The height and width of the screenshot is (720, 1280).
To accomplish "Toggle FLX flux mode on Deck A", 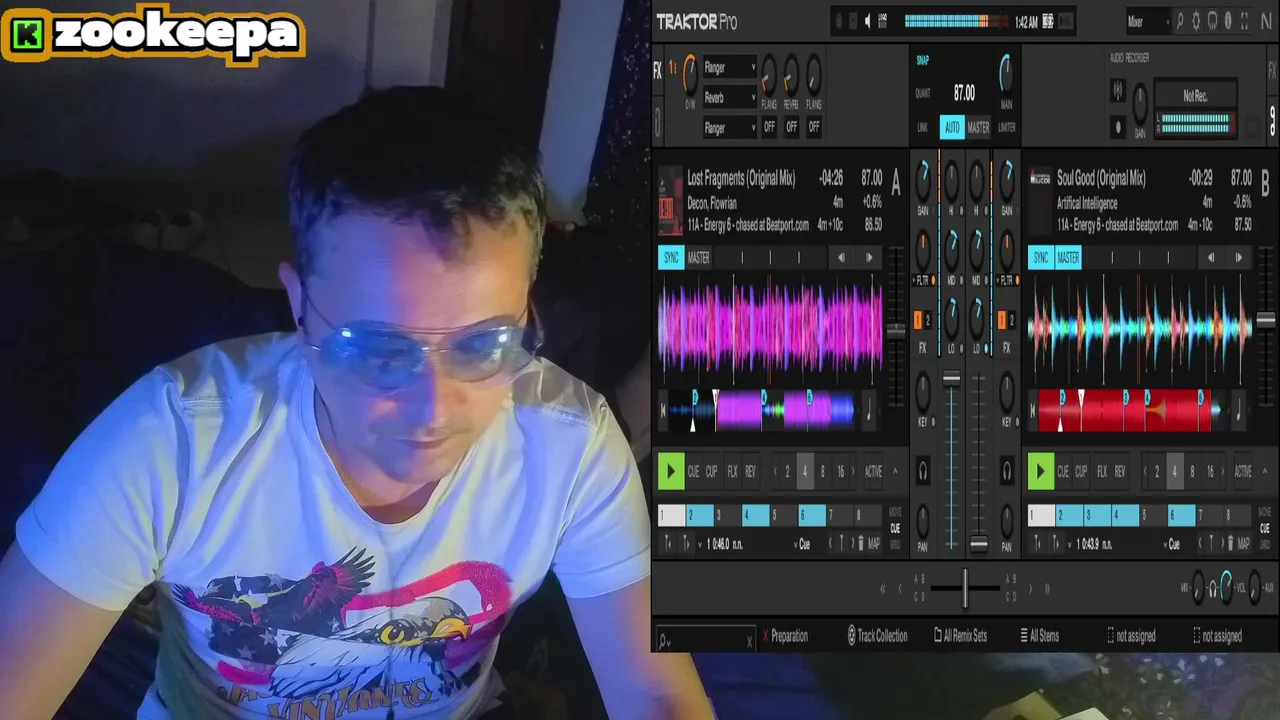I will pos(732,471).
